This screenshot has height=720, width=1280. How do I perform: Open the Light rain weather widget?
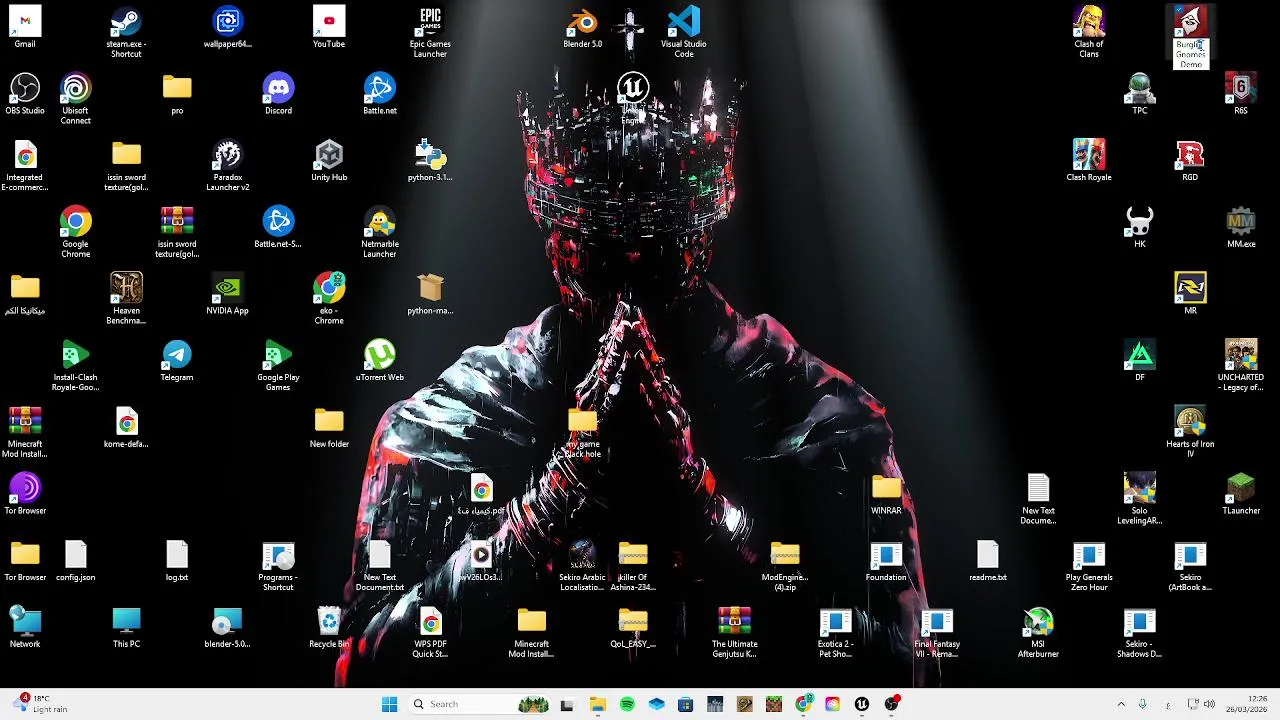click(x=38, y=704)
